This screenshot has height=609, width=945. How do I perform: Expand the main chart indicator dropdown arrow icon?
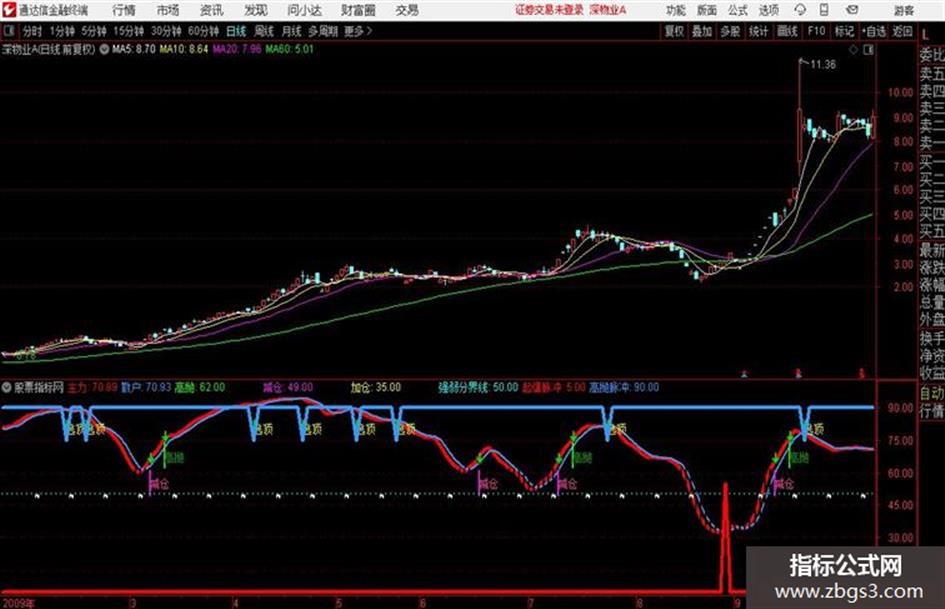pos(104,49)
